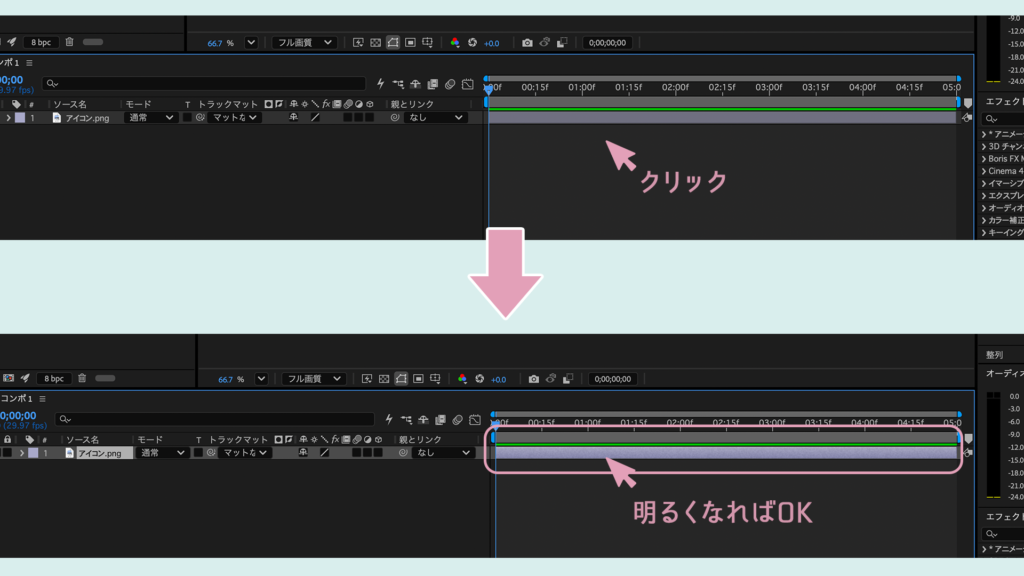Click region of interest icon in lower viewer
Image resolution: width=1024 pixels, height=576 pixels.
click(419, 379)
